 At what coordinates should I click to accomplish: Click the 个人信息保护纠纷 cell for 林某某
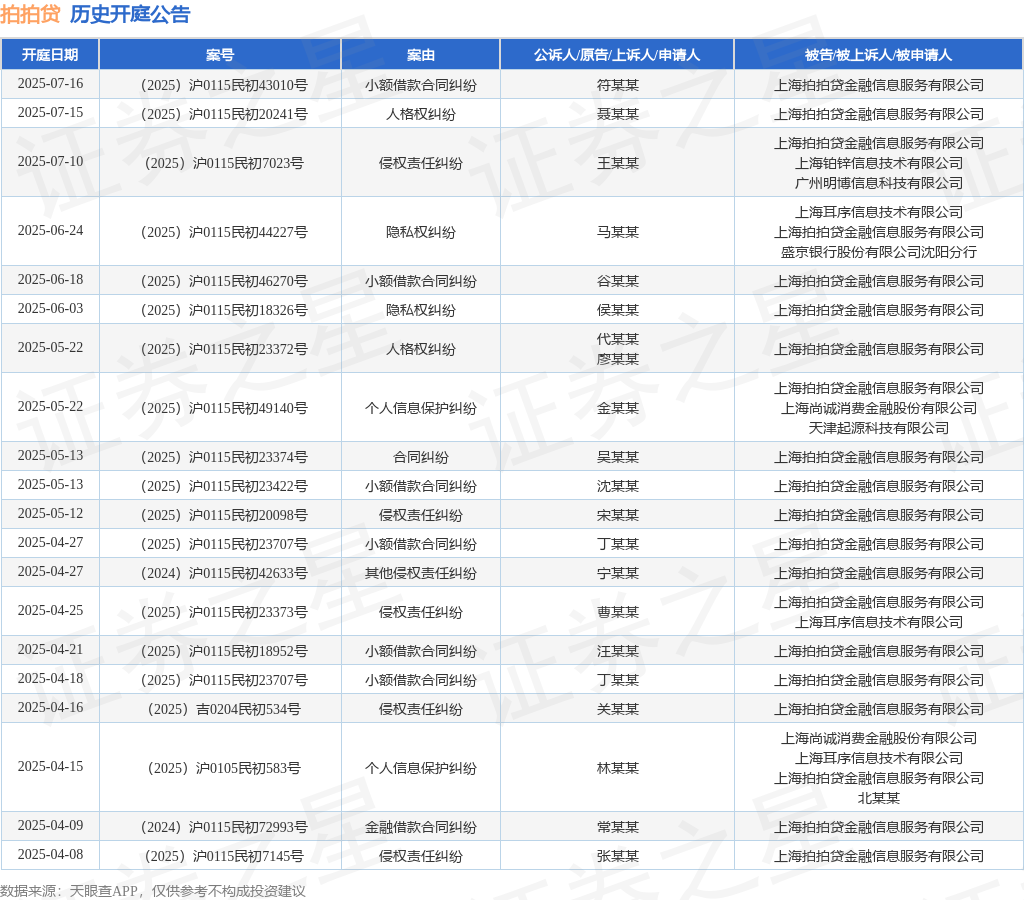(x=421, y=768)
